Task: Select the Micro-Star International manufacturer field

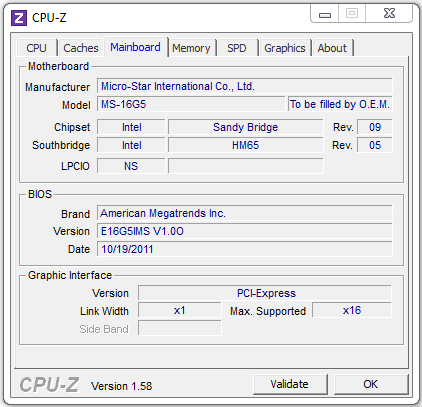Action: click(245, 86)
